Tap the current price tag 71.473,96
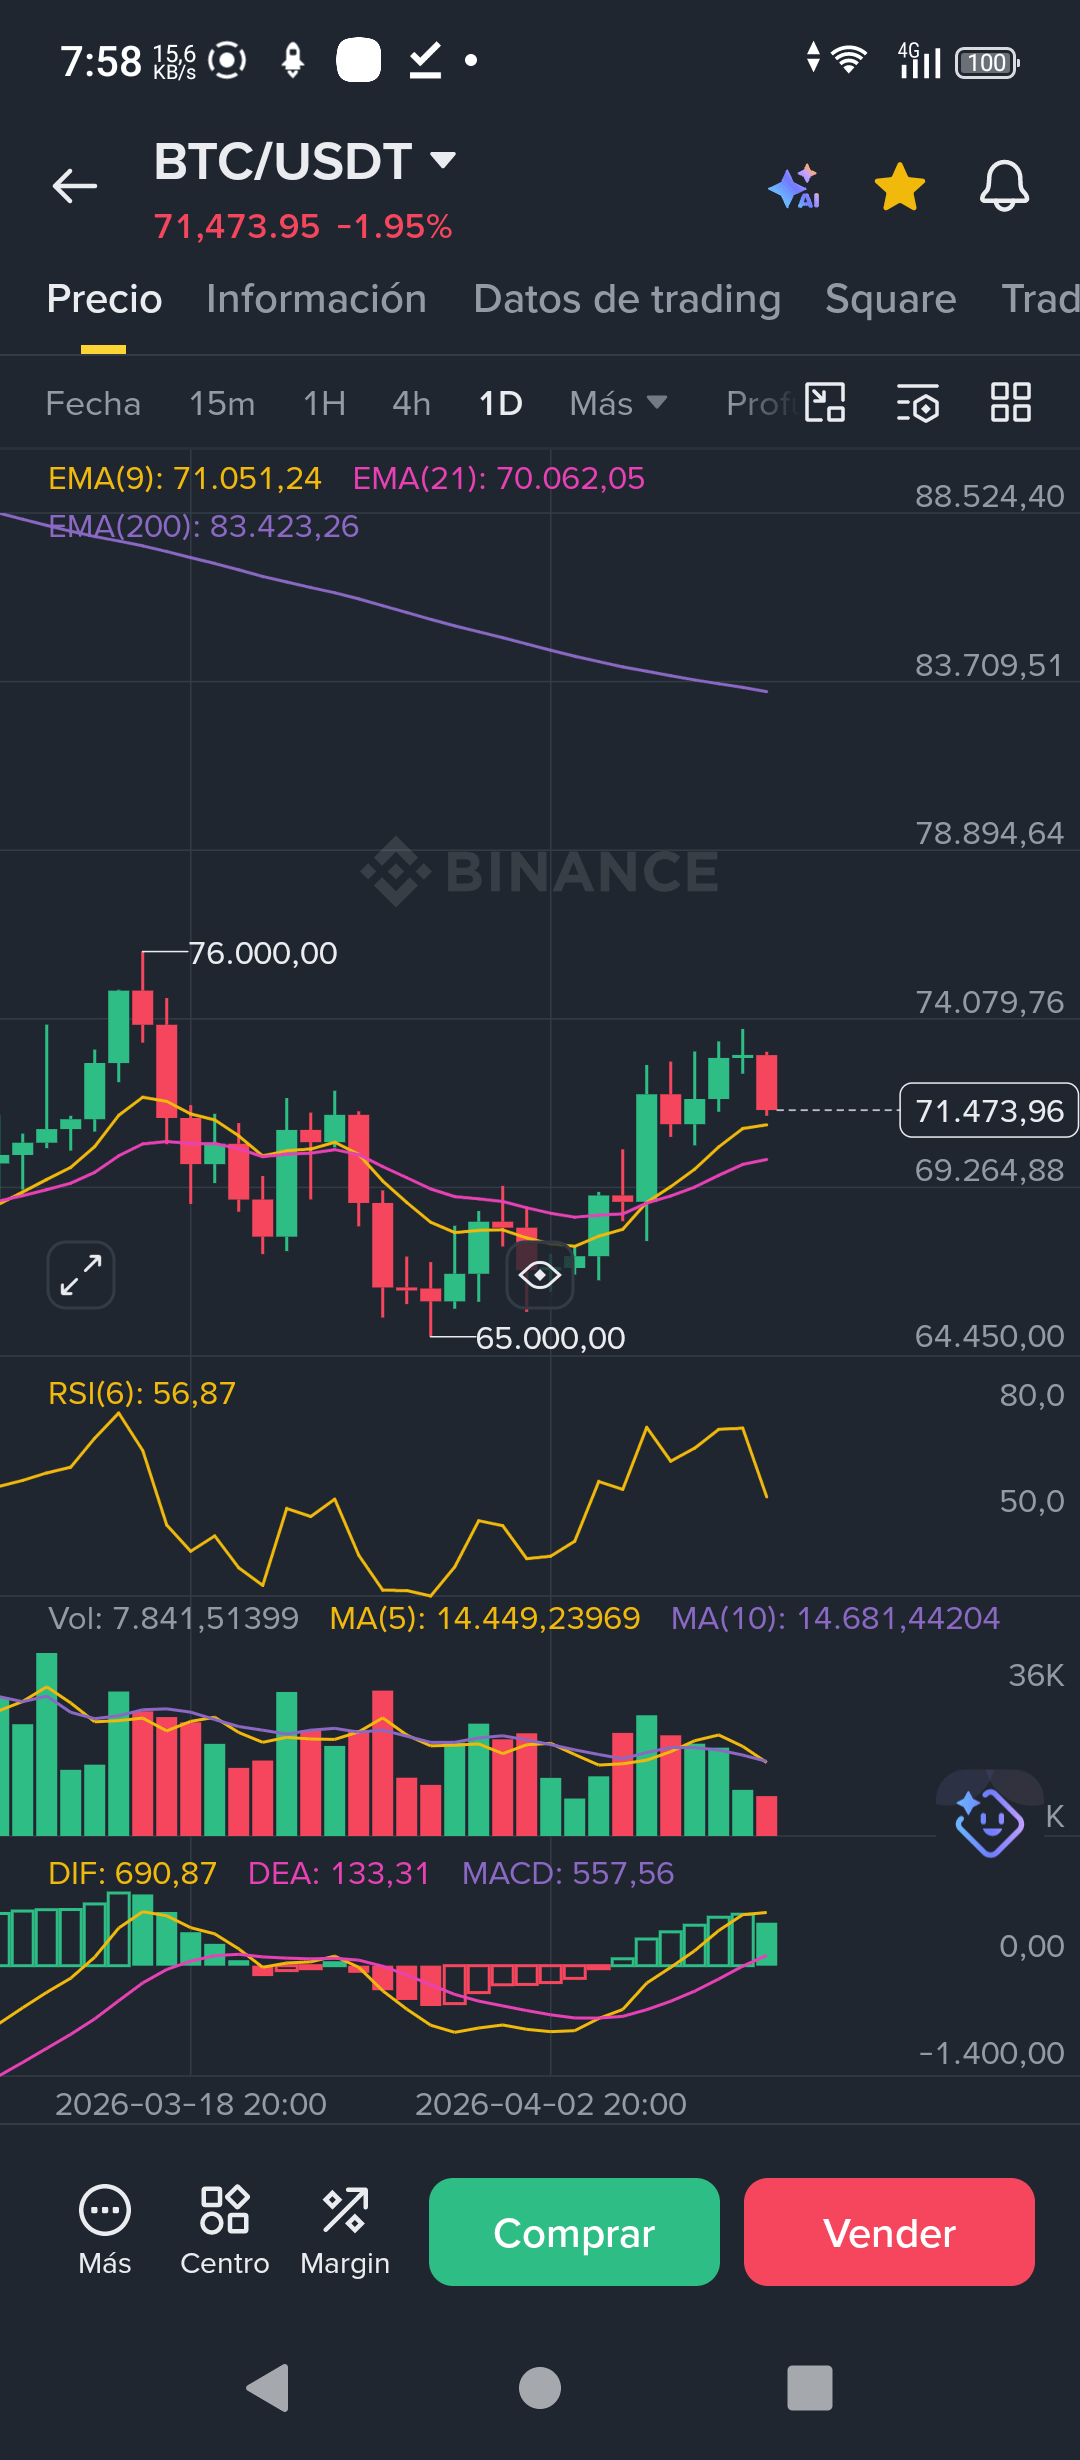Viewport: 1080px width, 2460px height. coord(989,1110)
